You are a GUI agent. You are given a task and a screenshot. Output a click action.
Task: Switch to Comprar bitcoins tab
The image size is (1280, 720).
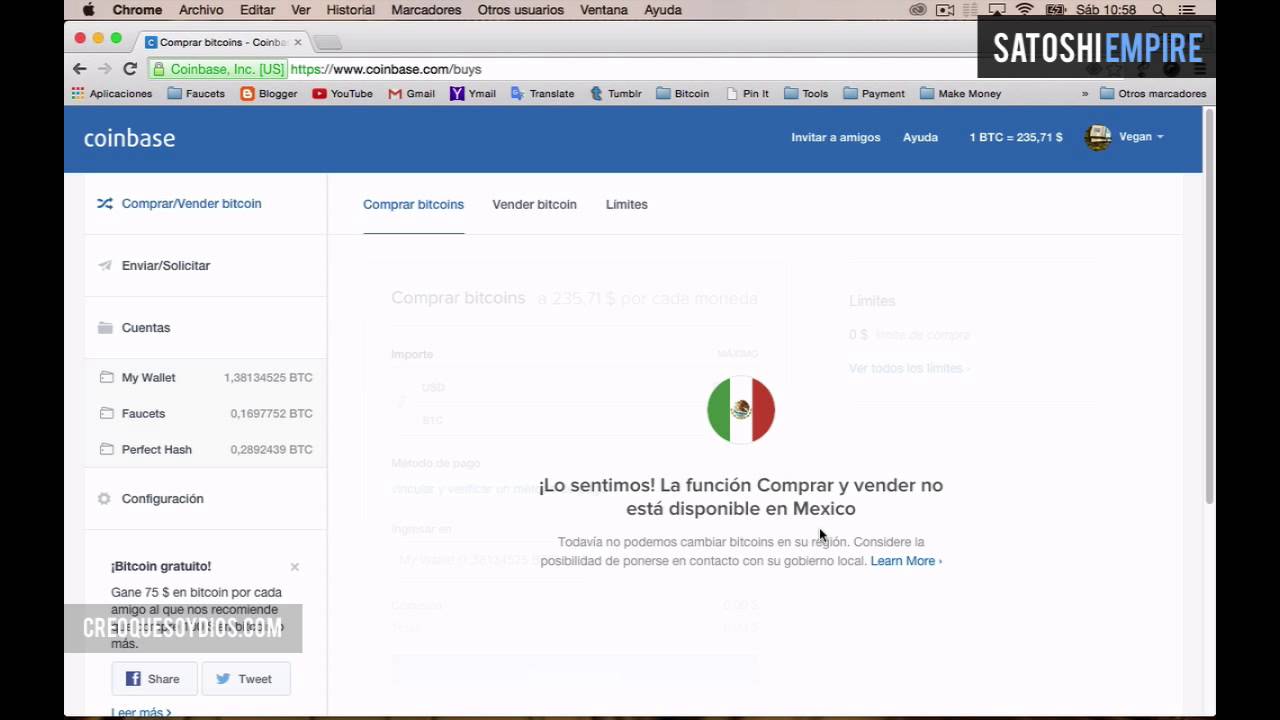click(x=413, y=204)
